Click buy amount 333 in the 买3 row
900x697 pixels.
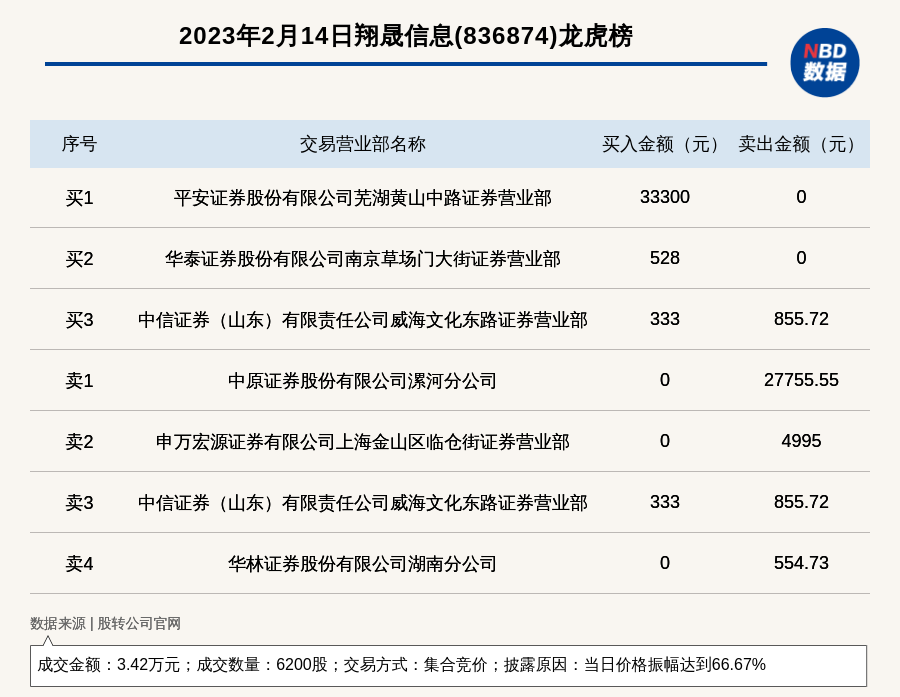[665, 319]
